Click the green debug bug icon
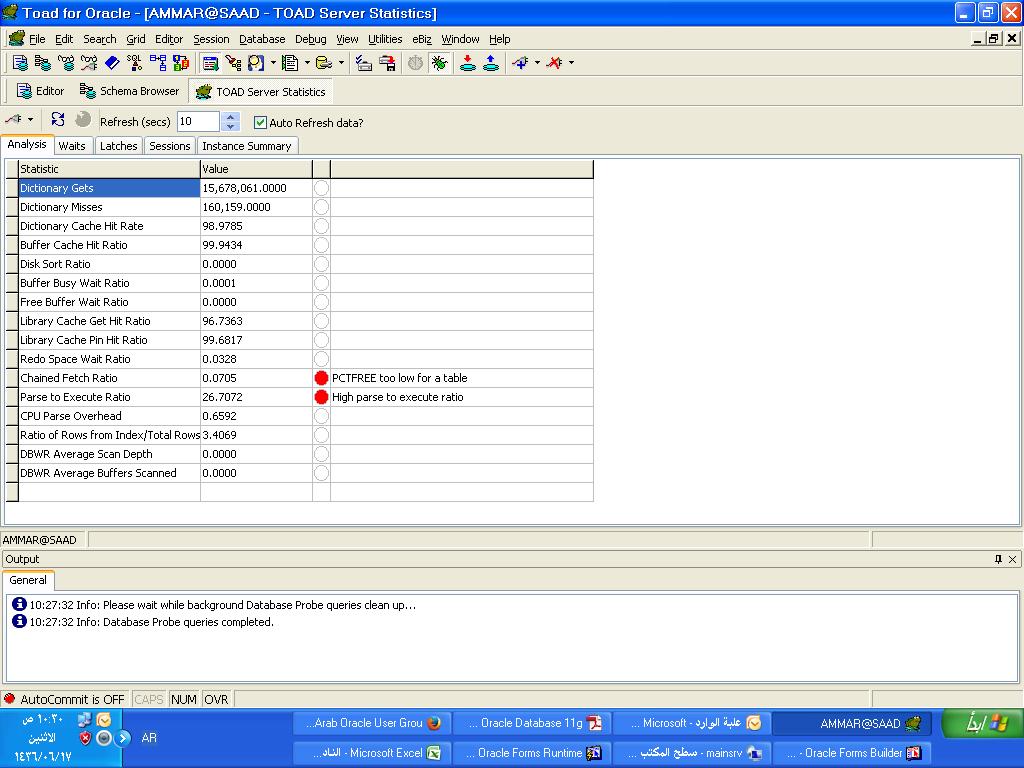This screenshot has width=1024, height=768. [x=439, y=63]
